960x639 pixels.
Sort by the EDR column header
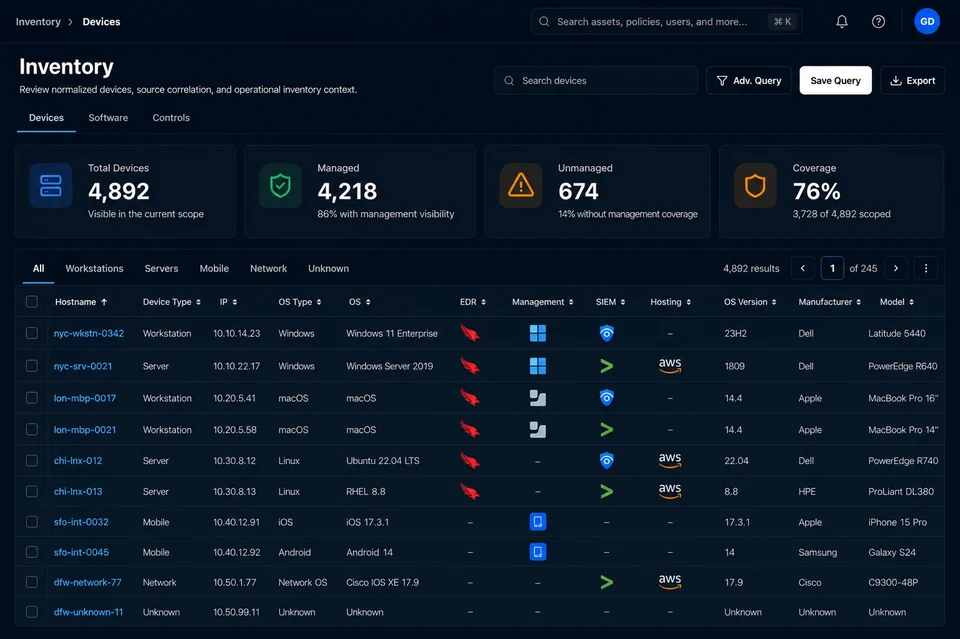473,302
